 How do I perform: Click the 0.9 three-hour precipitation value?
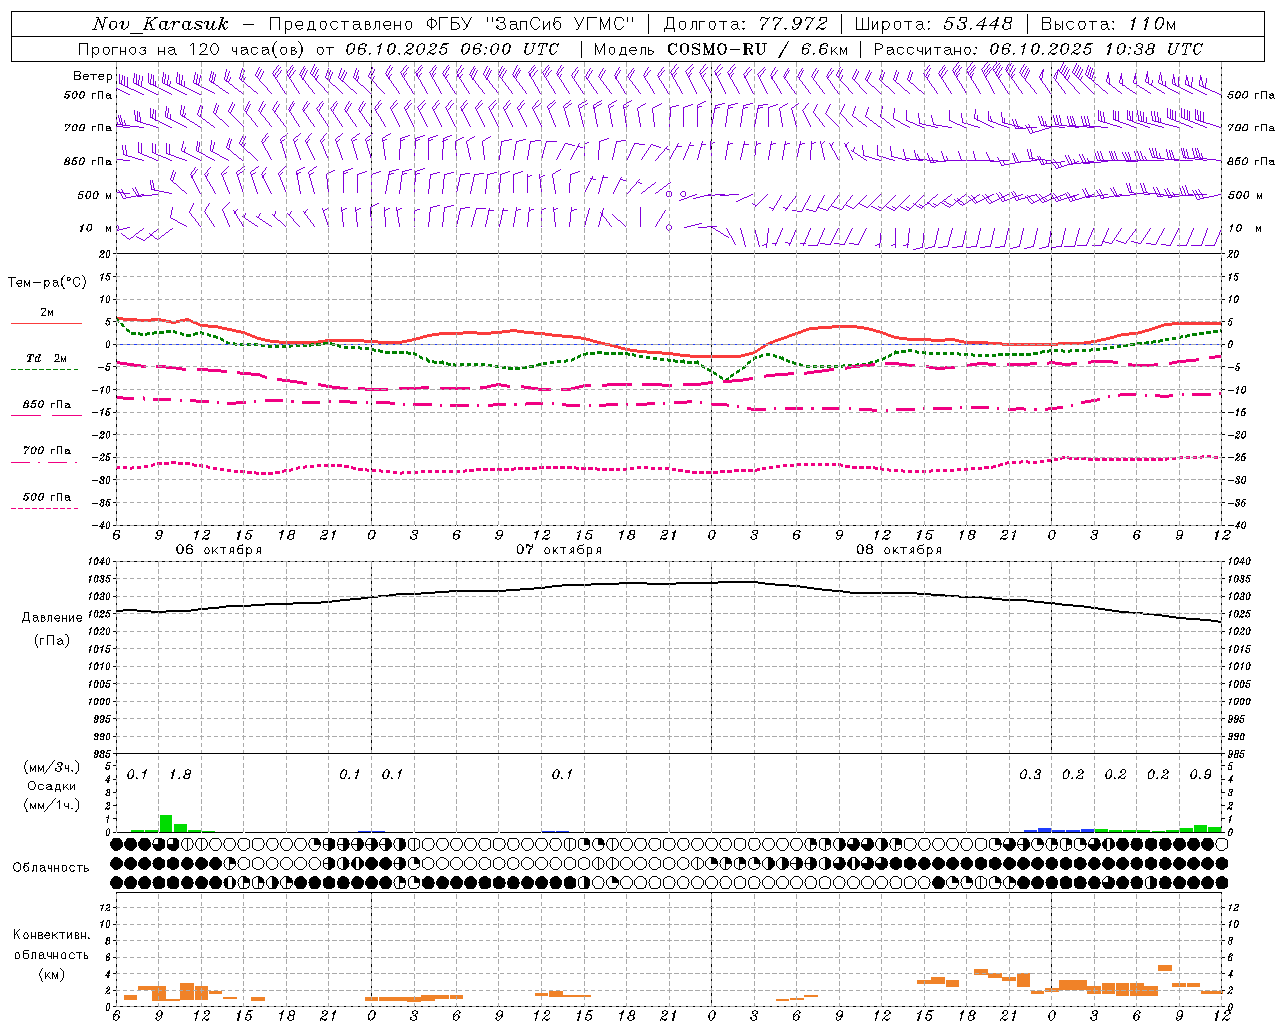[x=1201, y=775]
